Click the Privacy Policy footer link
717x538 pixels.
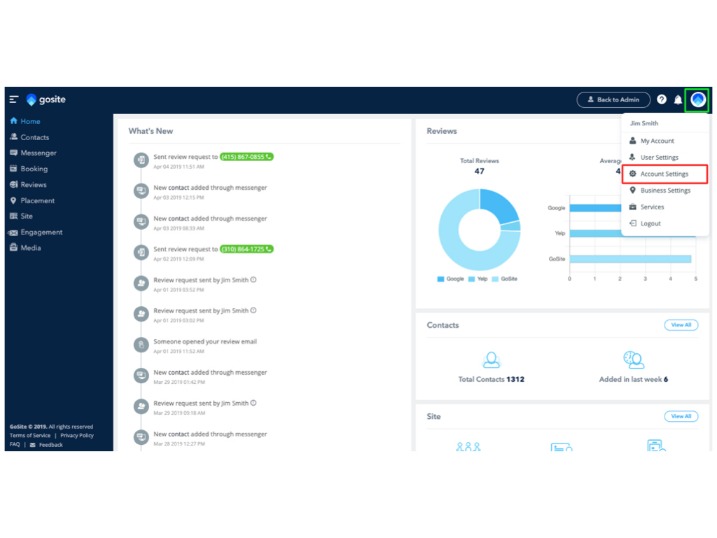(77, 436)
